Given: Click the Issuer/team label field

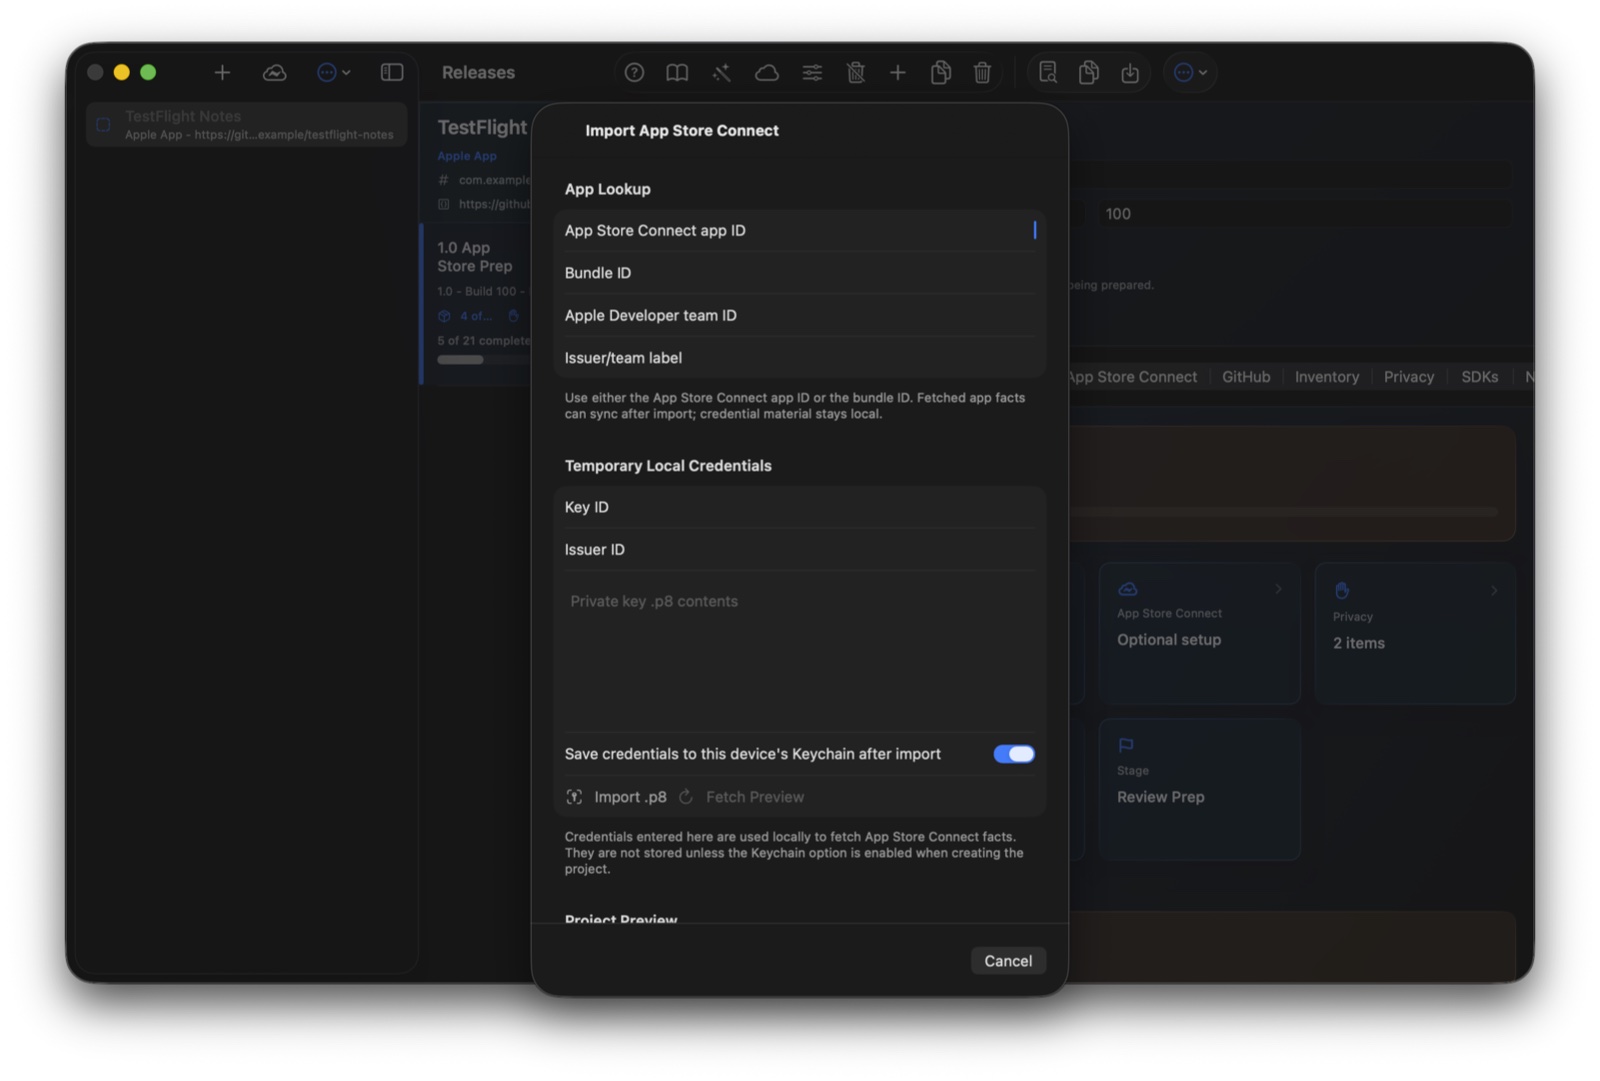Looking at the screenshot, I should pos(799,357).
